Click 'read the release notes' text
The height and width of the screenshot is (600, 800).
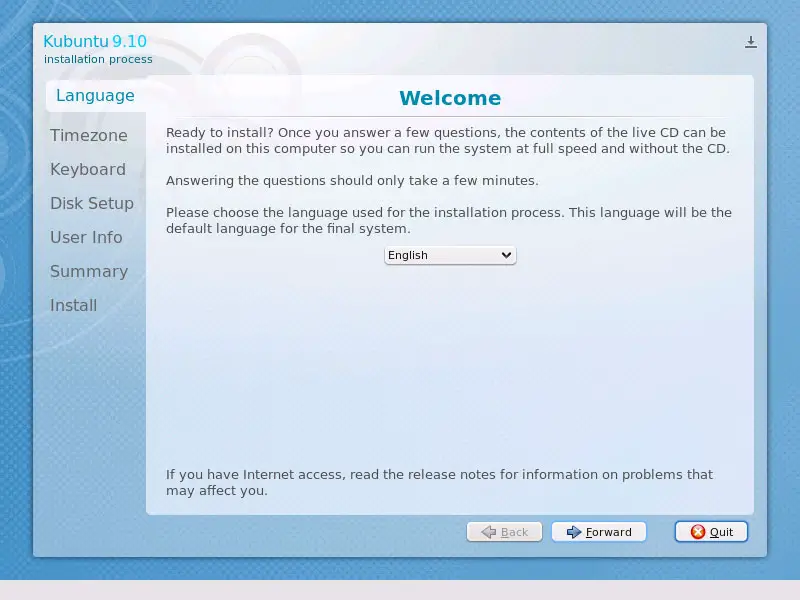pyautogui.click(x=423, y=474)
